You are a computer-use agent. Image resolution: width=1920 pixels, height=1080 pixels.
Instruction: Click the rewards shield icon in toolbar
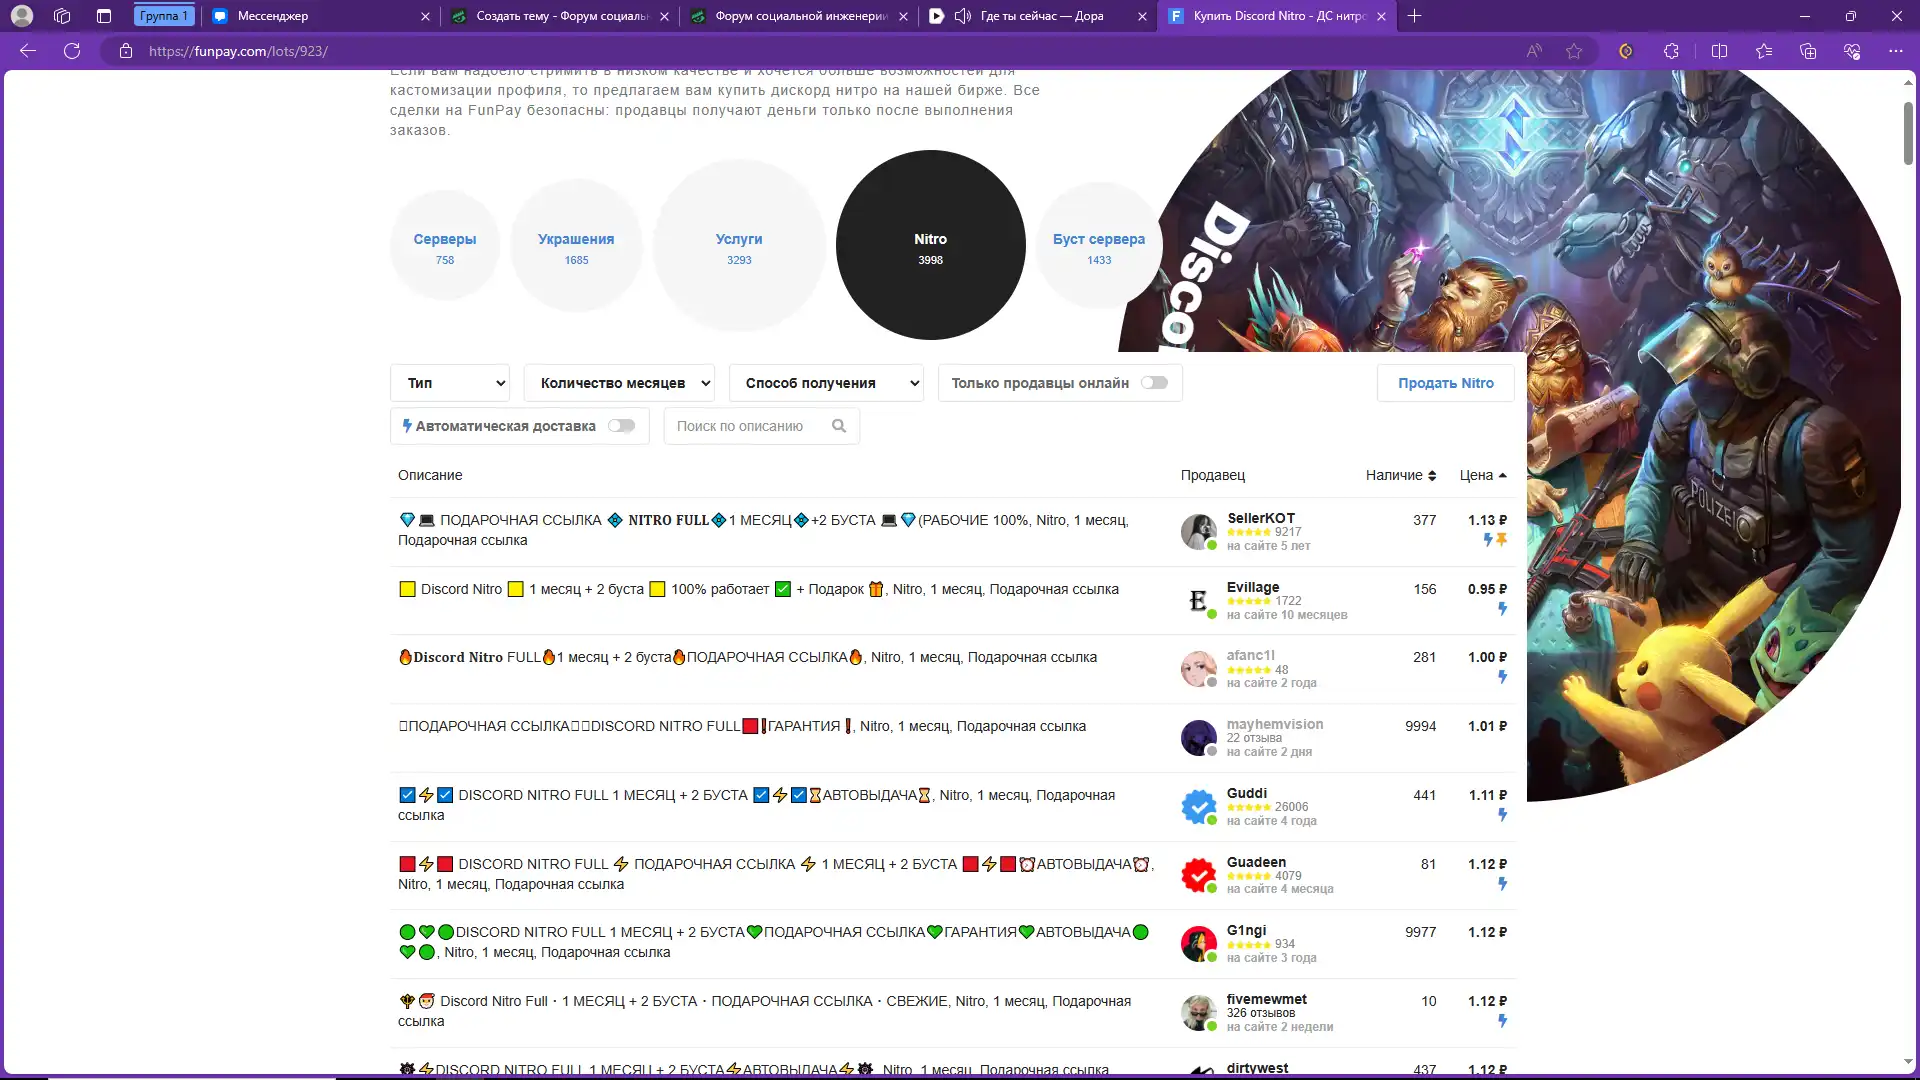(x=1626, y=51)
